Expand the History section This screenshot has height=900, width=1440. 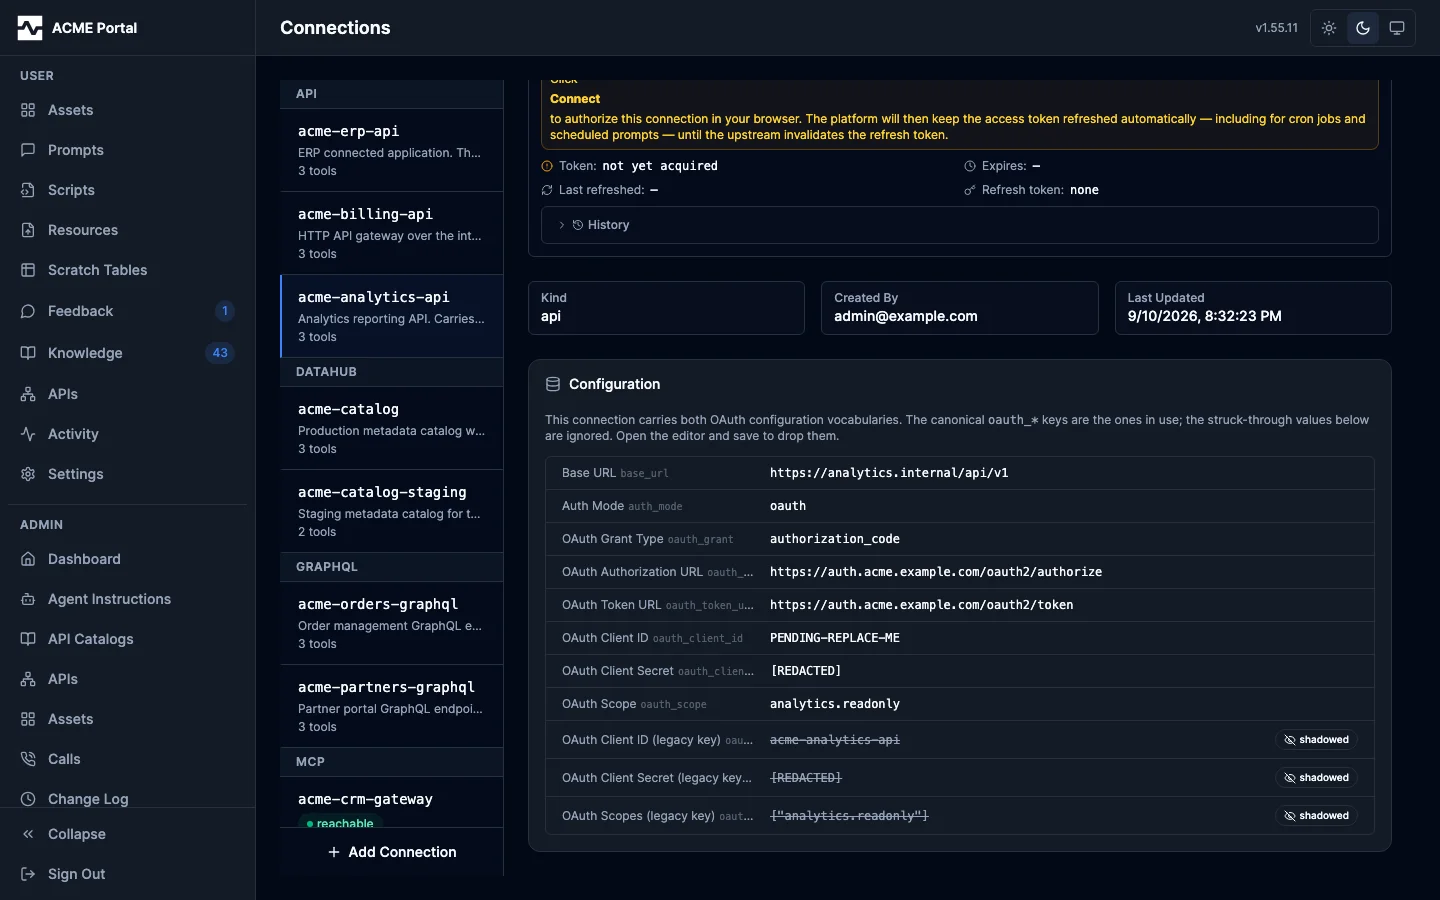960,225
